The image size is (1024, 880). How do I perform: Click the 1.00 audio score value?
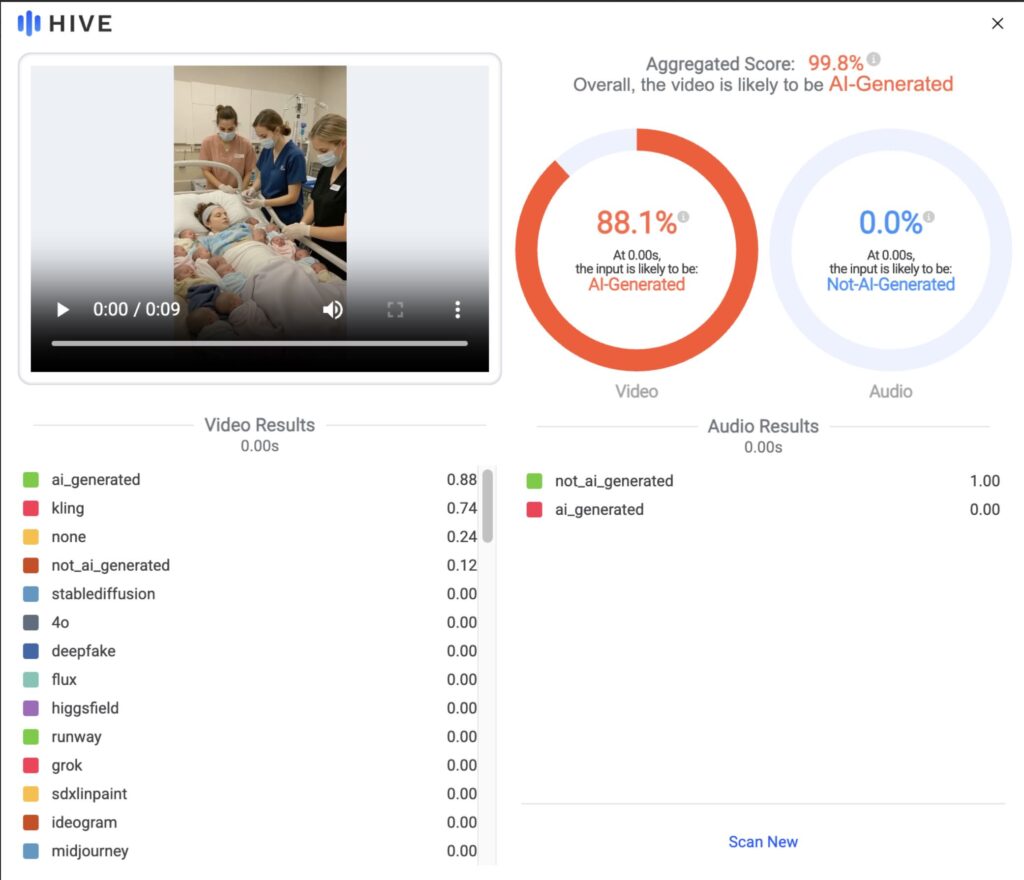[984, 481]
